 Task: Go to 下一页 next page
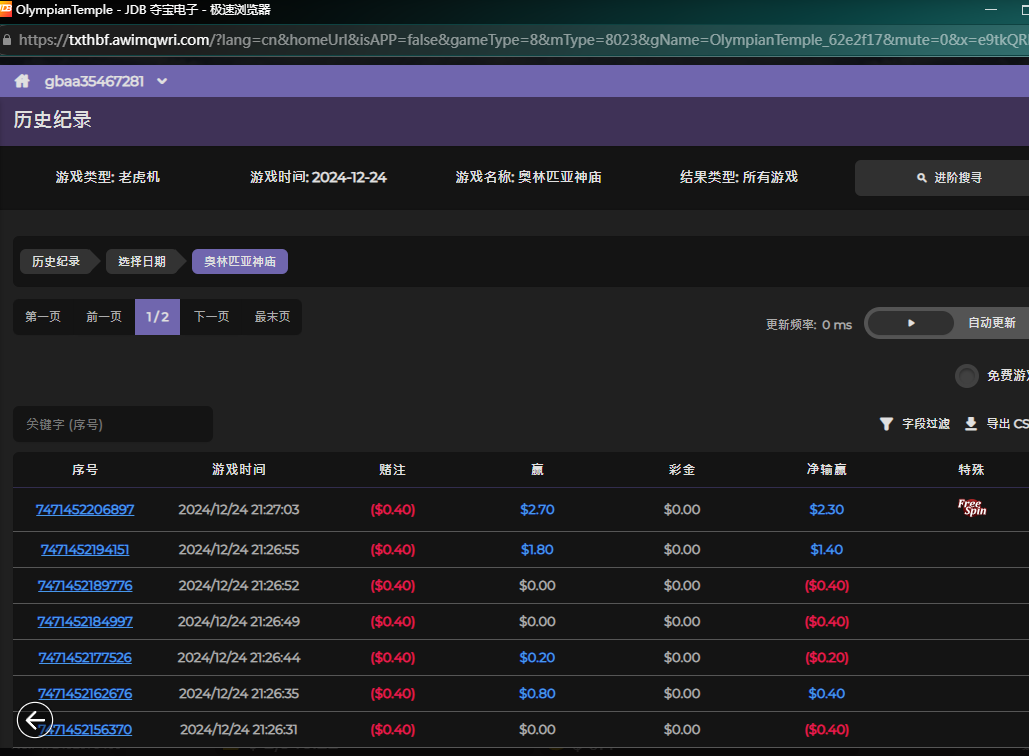coord(211,317)
